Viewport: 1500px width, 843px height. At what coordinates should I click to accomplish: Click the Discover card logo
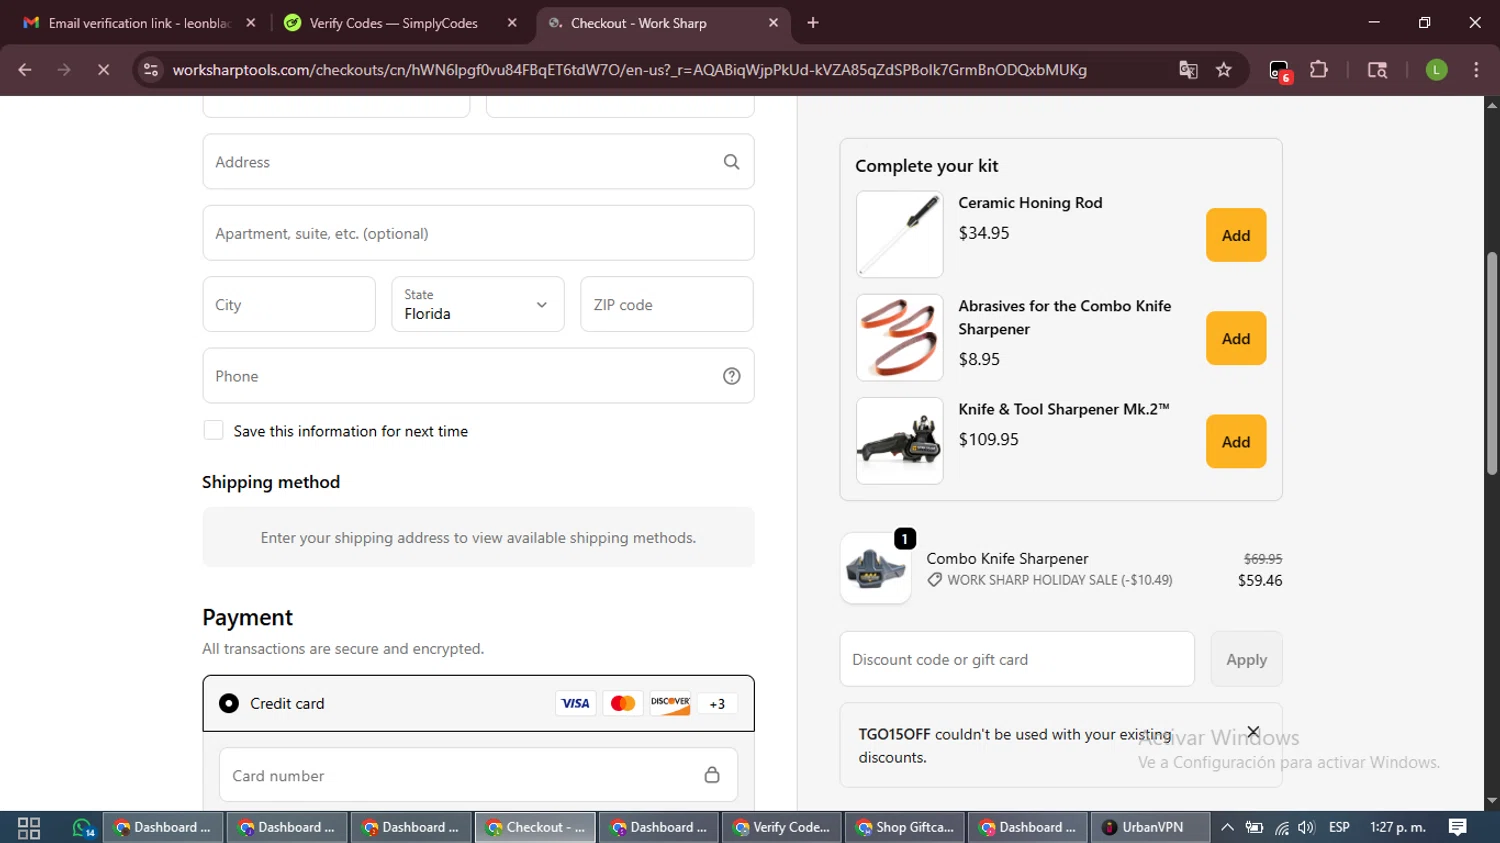point(670,703)
